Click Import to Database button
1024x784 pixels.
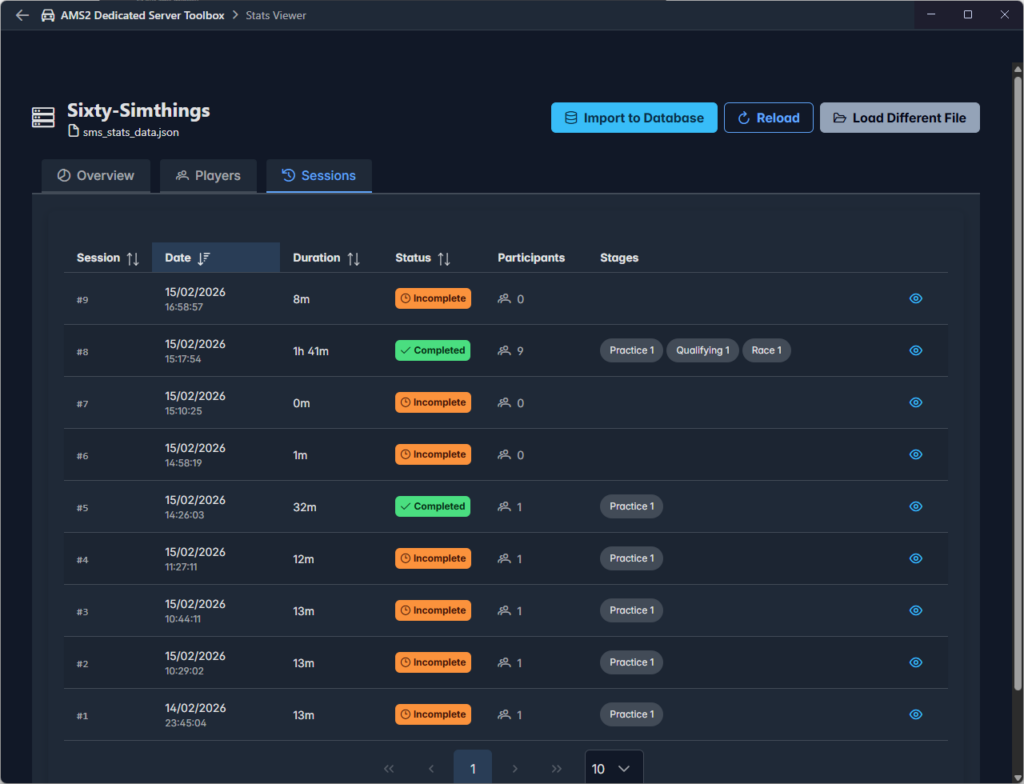634,118
